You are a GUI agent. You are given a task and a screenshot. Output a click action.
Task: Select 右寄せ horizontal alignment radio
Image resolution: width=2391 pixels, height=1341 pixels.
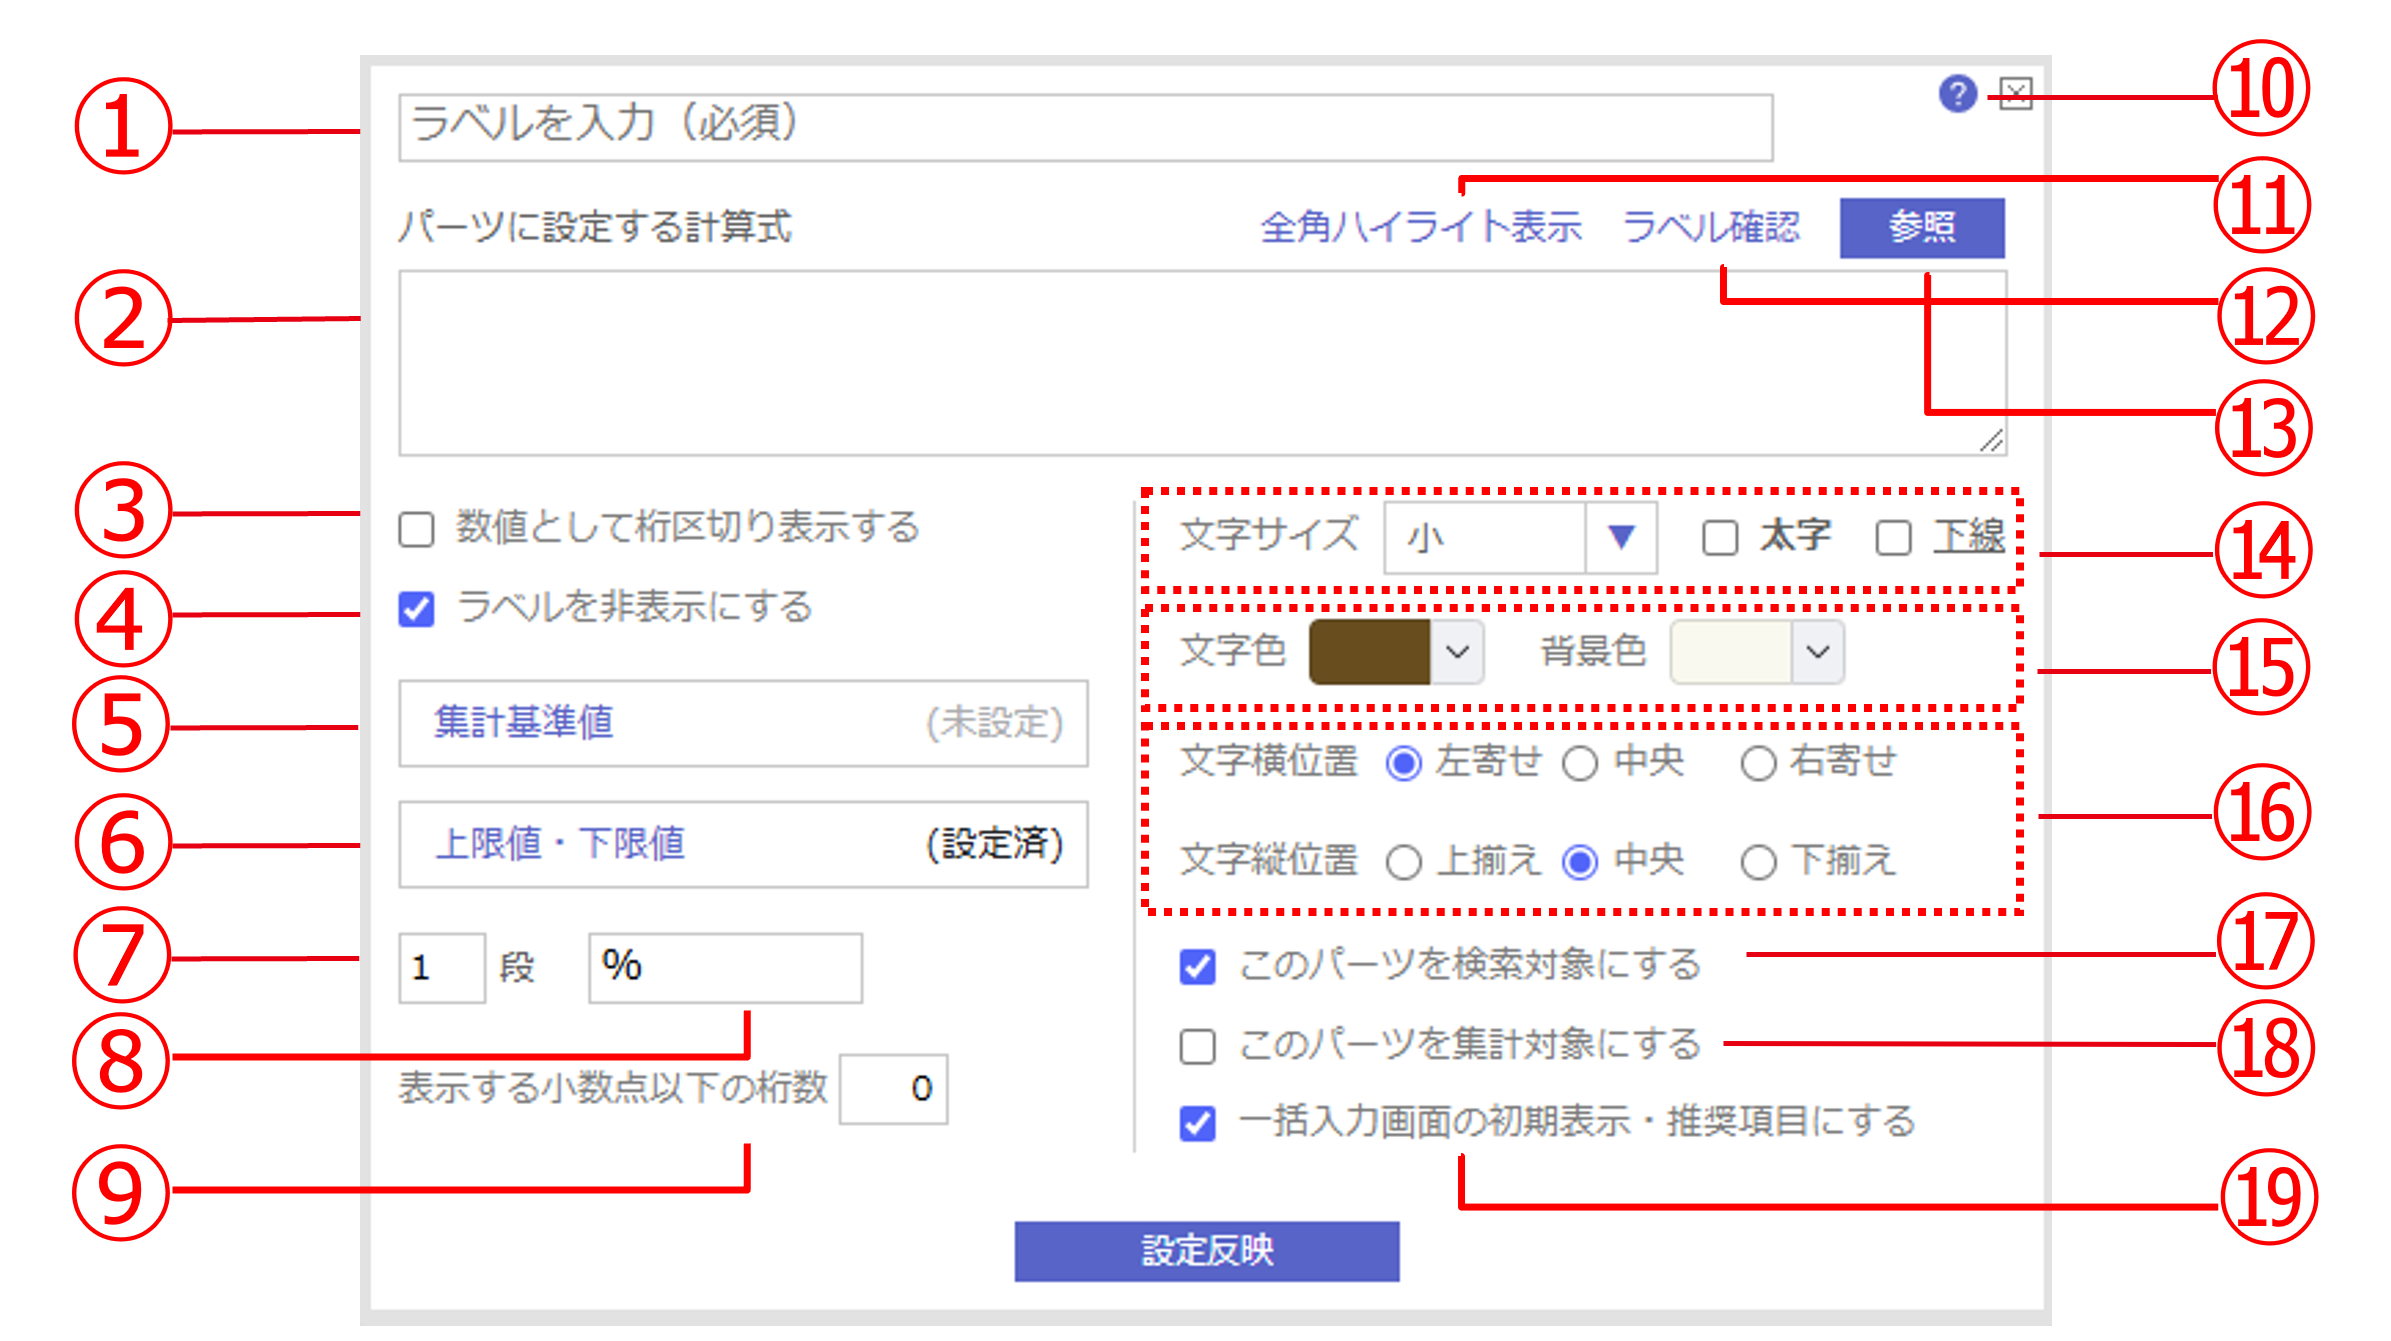coord(1758,764)
